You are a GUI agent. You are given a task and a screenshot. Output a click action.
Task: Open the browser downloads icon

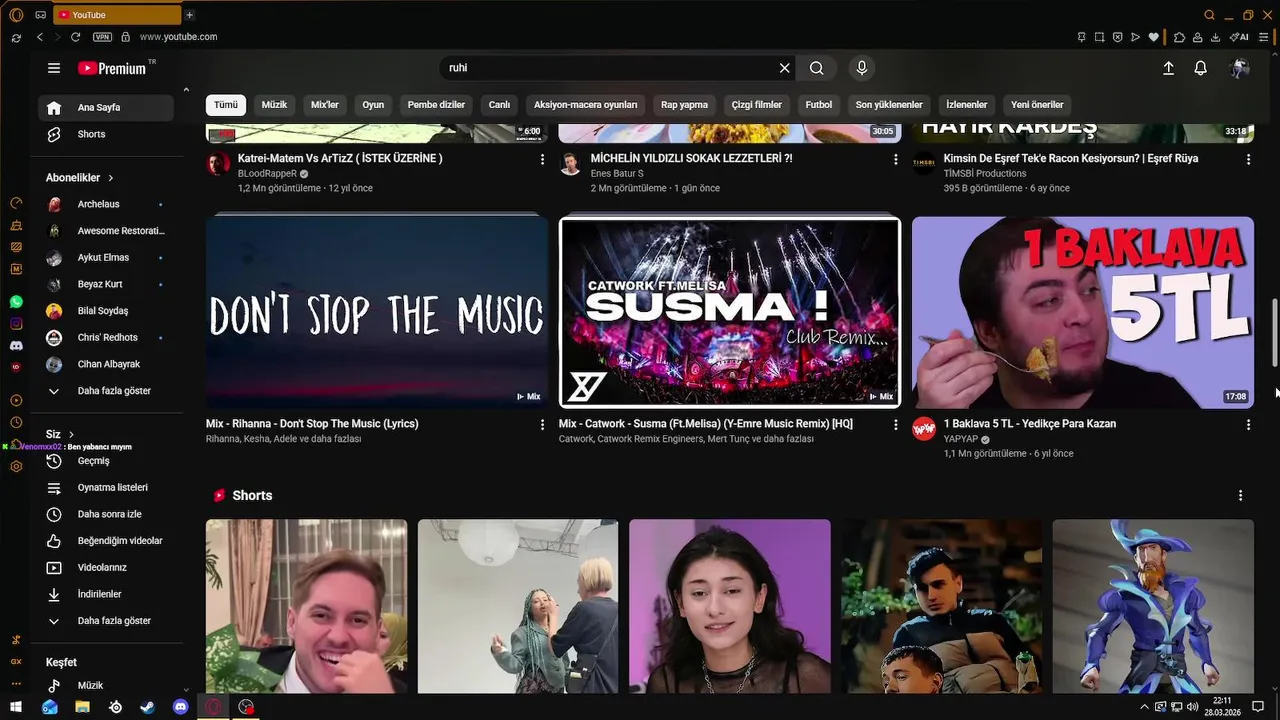pos(1215,37)
